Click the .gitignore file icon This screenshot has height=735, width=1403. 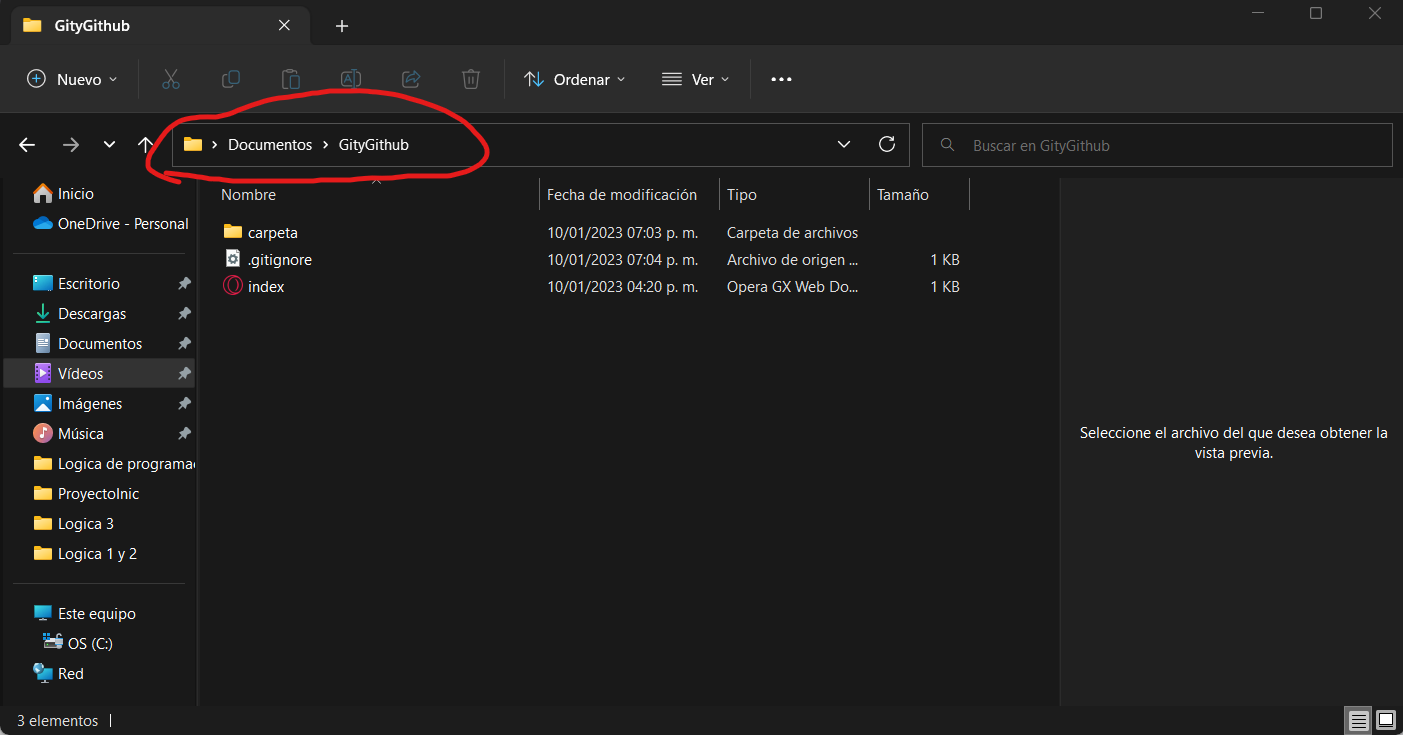click(233, 259)
